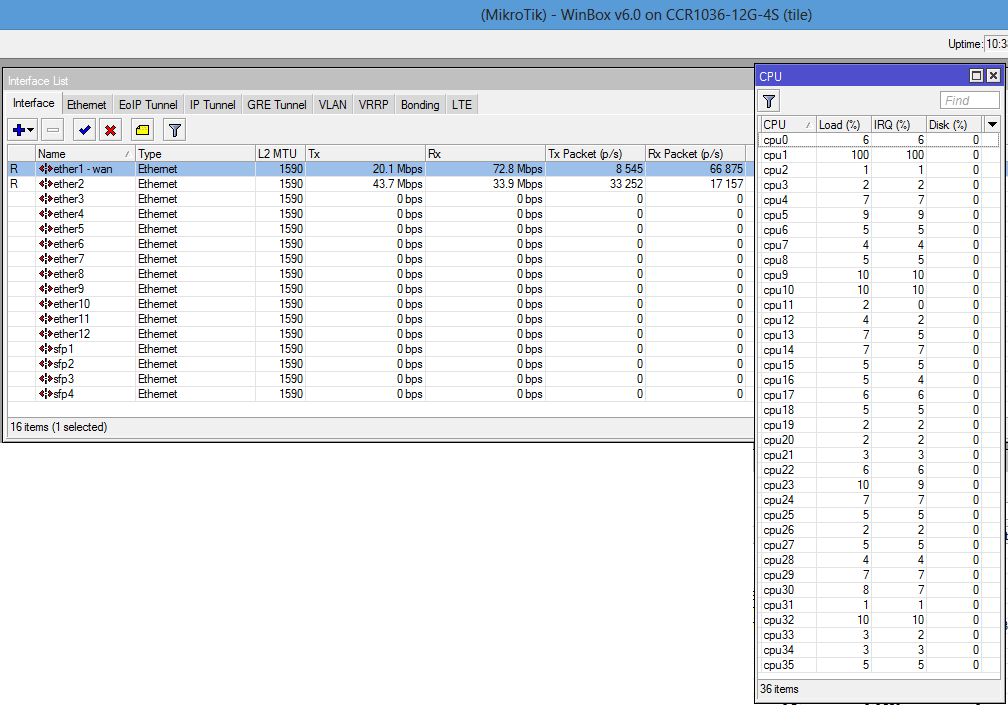Select the cpu0 row
The height and width of the screenshot is (705, 1008).
879,140
